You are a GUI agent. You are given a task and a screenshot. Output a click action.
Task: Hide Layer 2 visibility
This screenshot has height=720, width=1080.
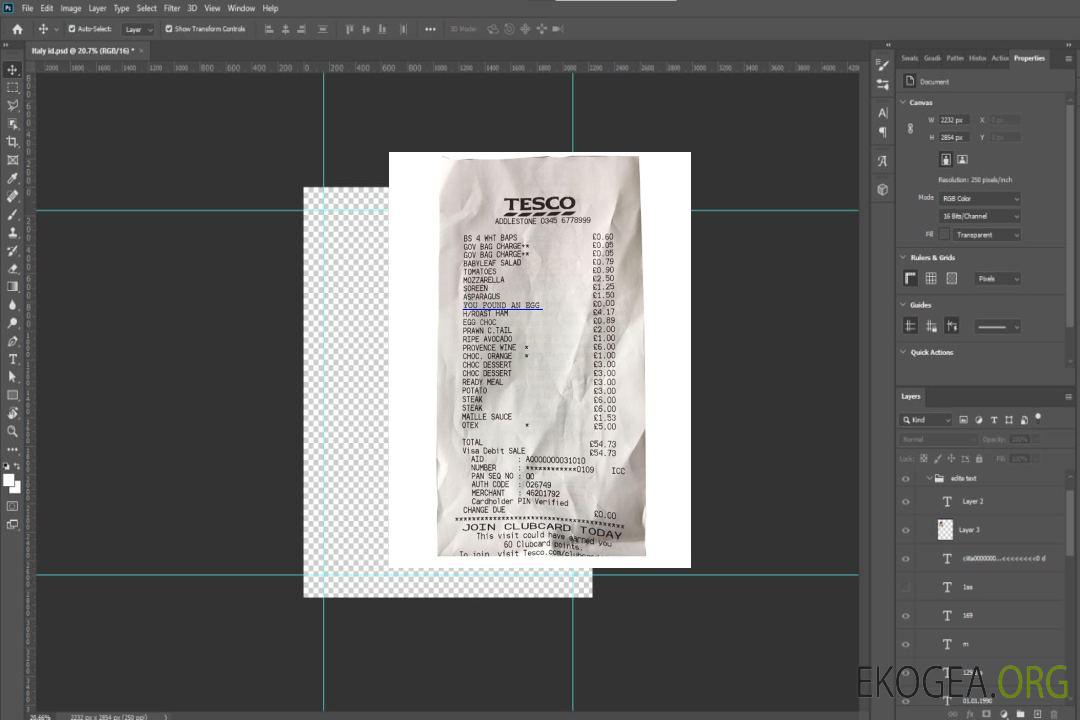pos(906,502)
